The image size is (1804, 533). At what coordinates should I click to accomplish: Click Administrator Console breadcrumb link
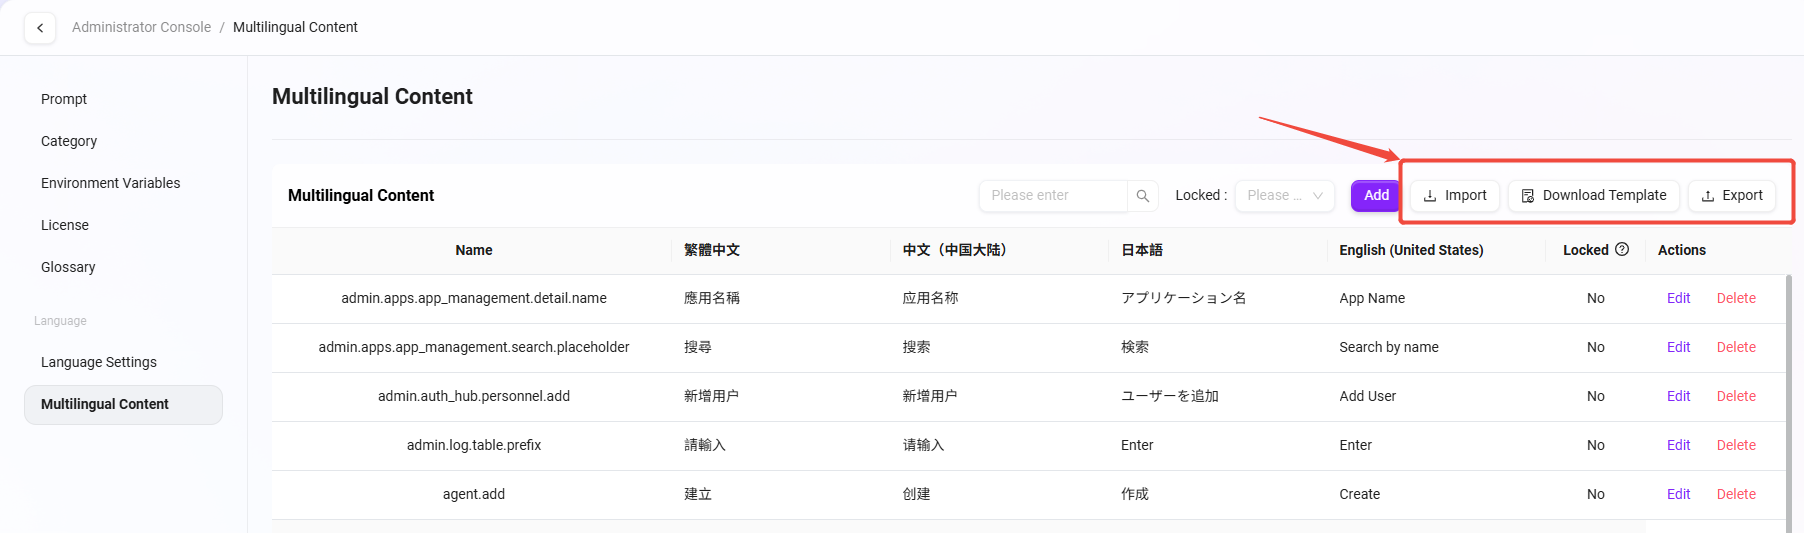(141, 27)
